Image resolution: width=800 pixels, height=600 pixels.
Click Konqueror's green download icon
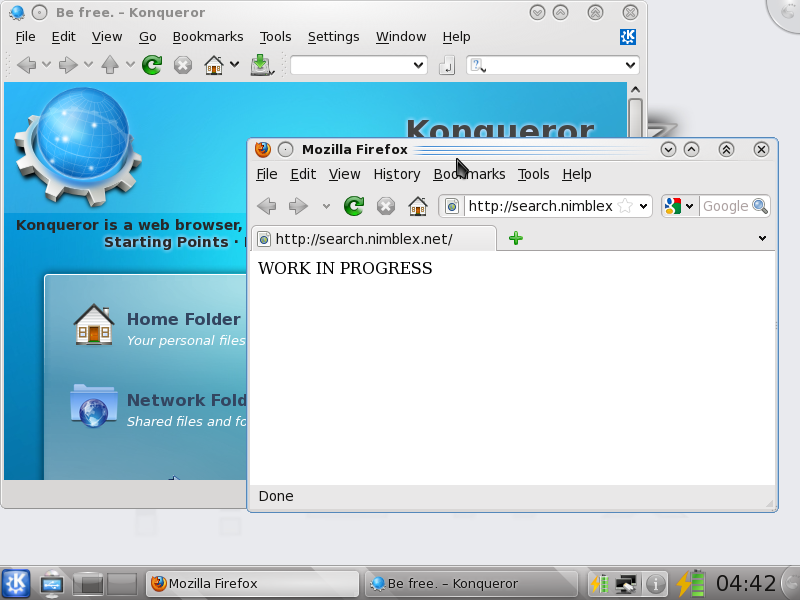(262, 65)
